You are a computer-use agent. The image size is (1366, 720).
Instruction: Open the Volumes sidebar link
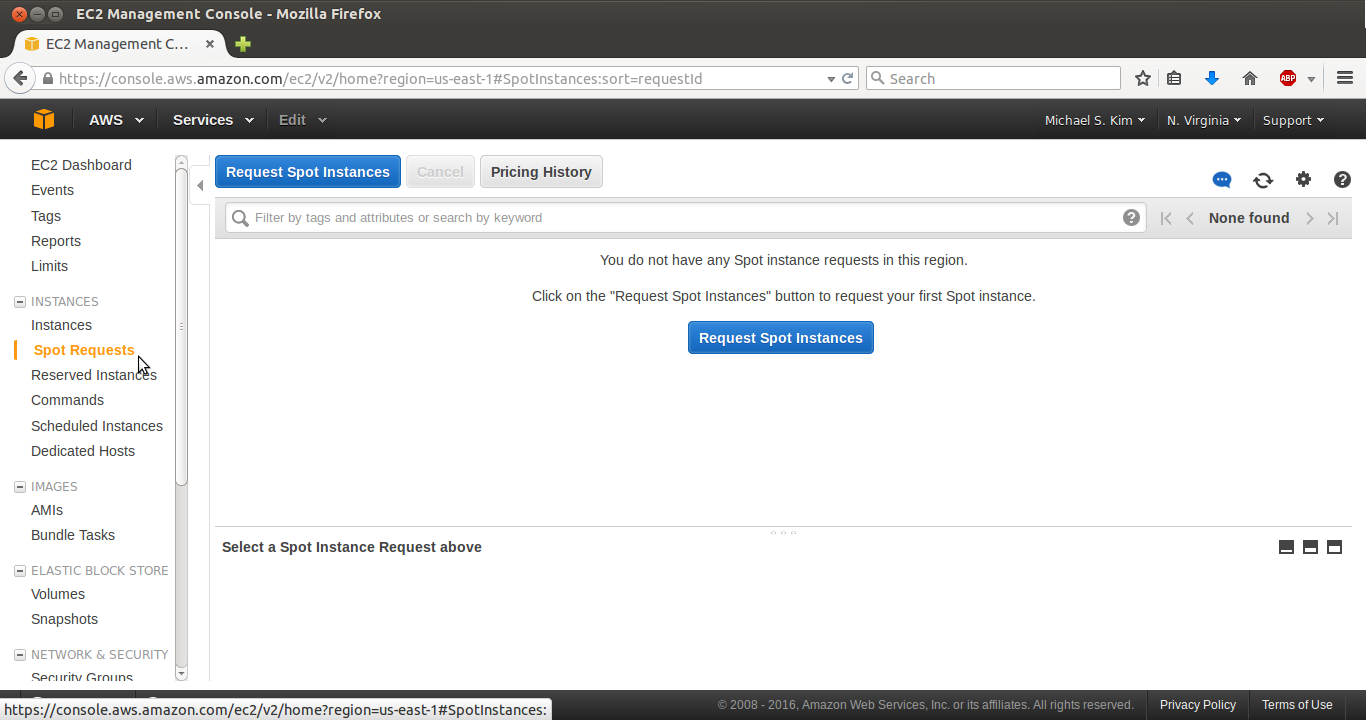coord(58,594)
